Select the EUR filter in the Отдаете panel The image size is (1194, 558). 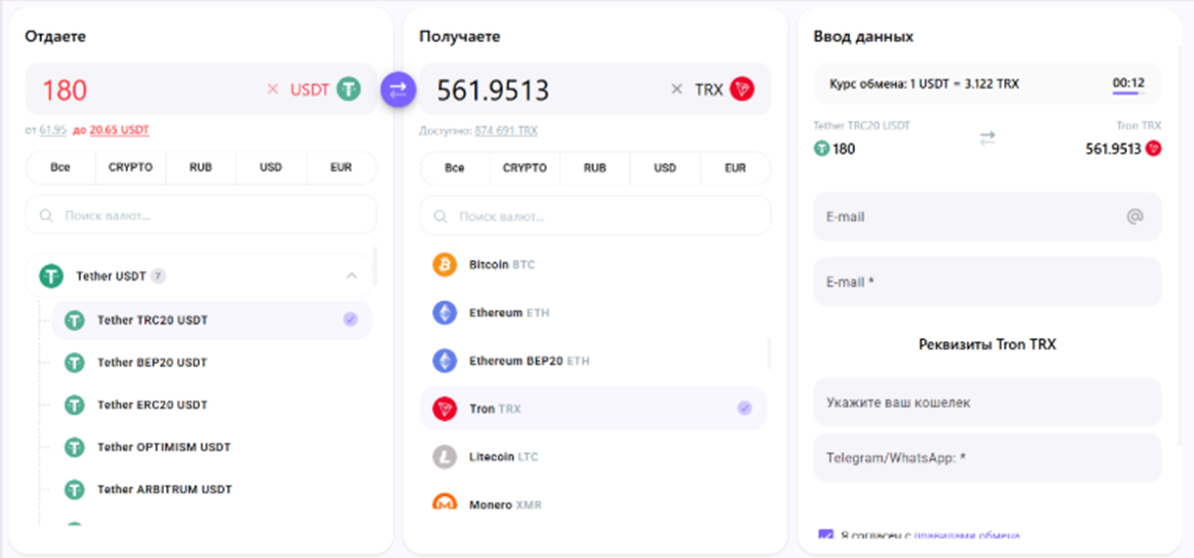(341, 168)
